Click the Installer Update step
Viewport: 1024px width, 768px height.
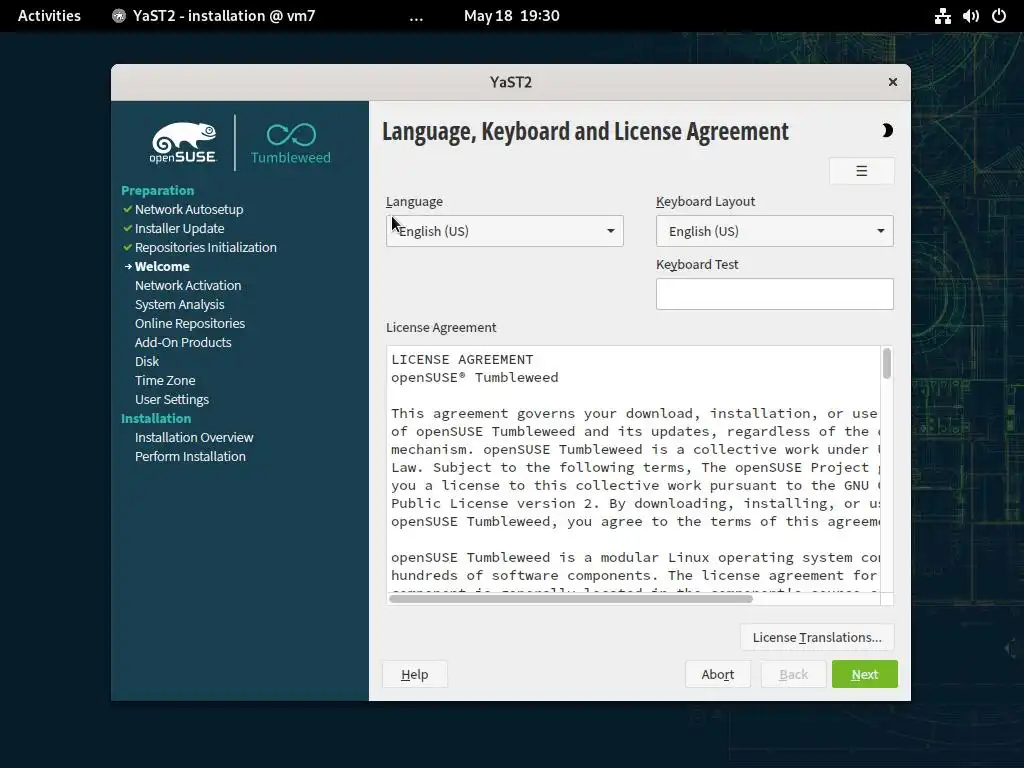180,228
